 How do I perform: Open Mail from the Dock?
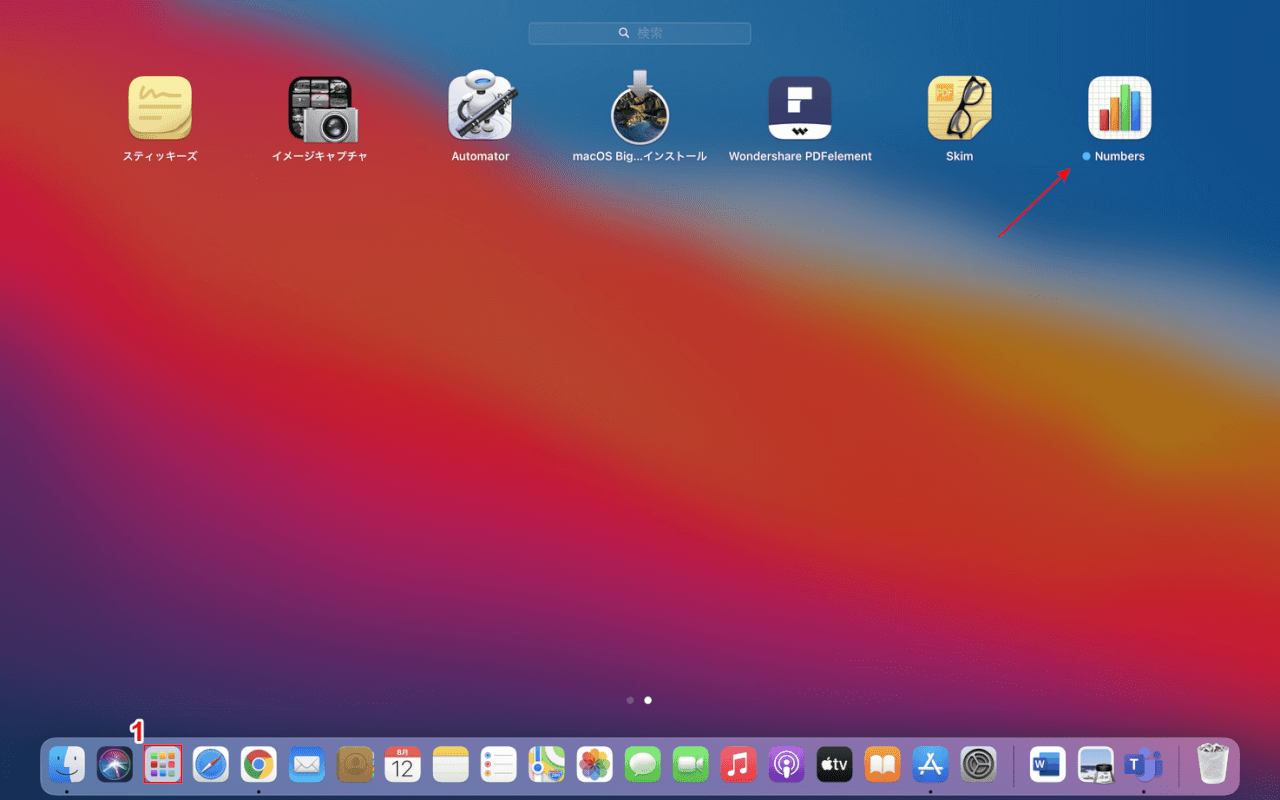(307, 765)
